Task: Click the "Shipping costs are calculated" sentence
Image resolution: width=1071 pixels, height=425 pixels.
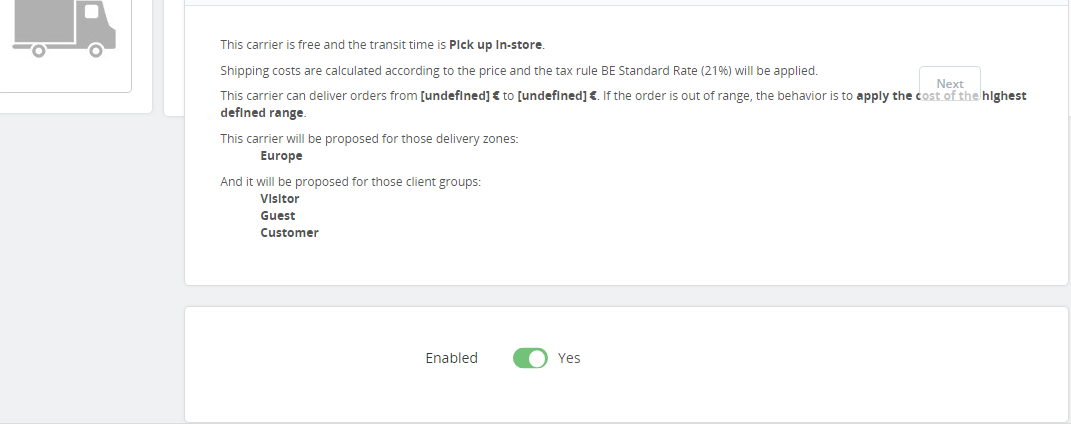Action: pyautogui.click(x=330, y=71)
